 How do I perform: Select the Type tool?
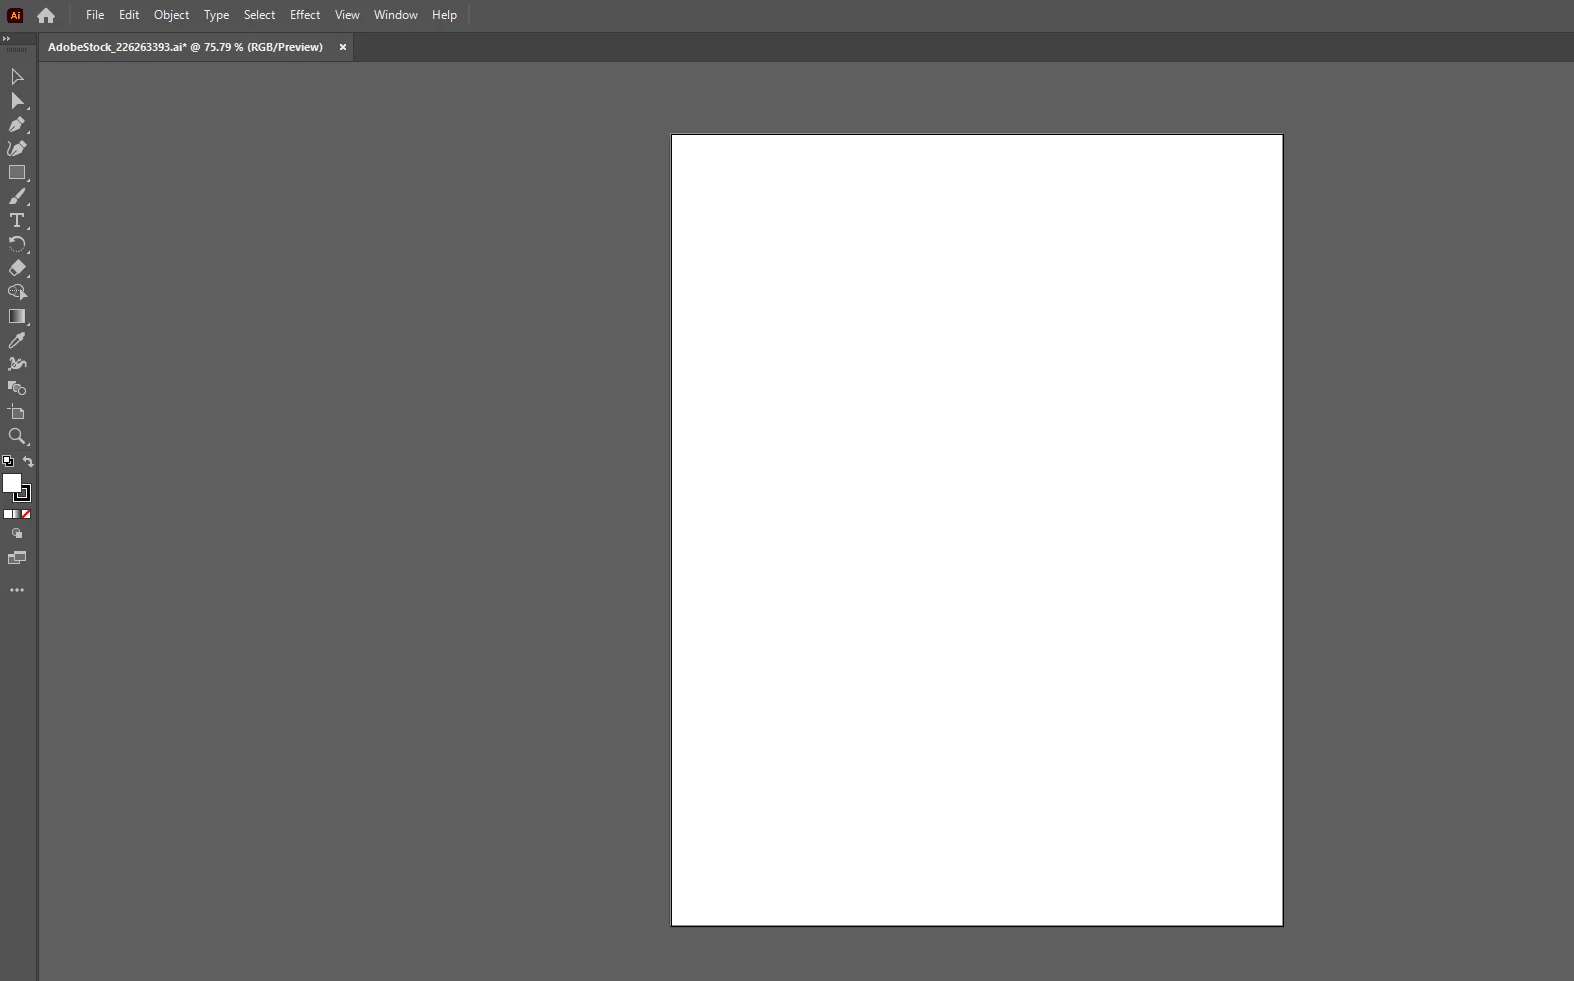point(17,221)
